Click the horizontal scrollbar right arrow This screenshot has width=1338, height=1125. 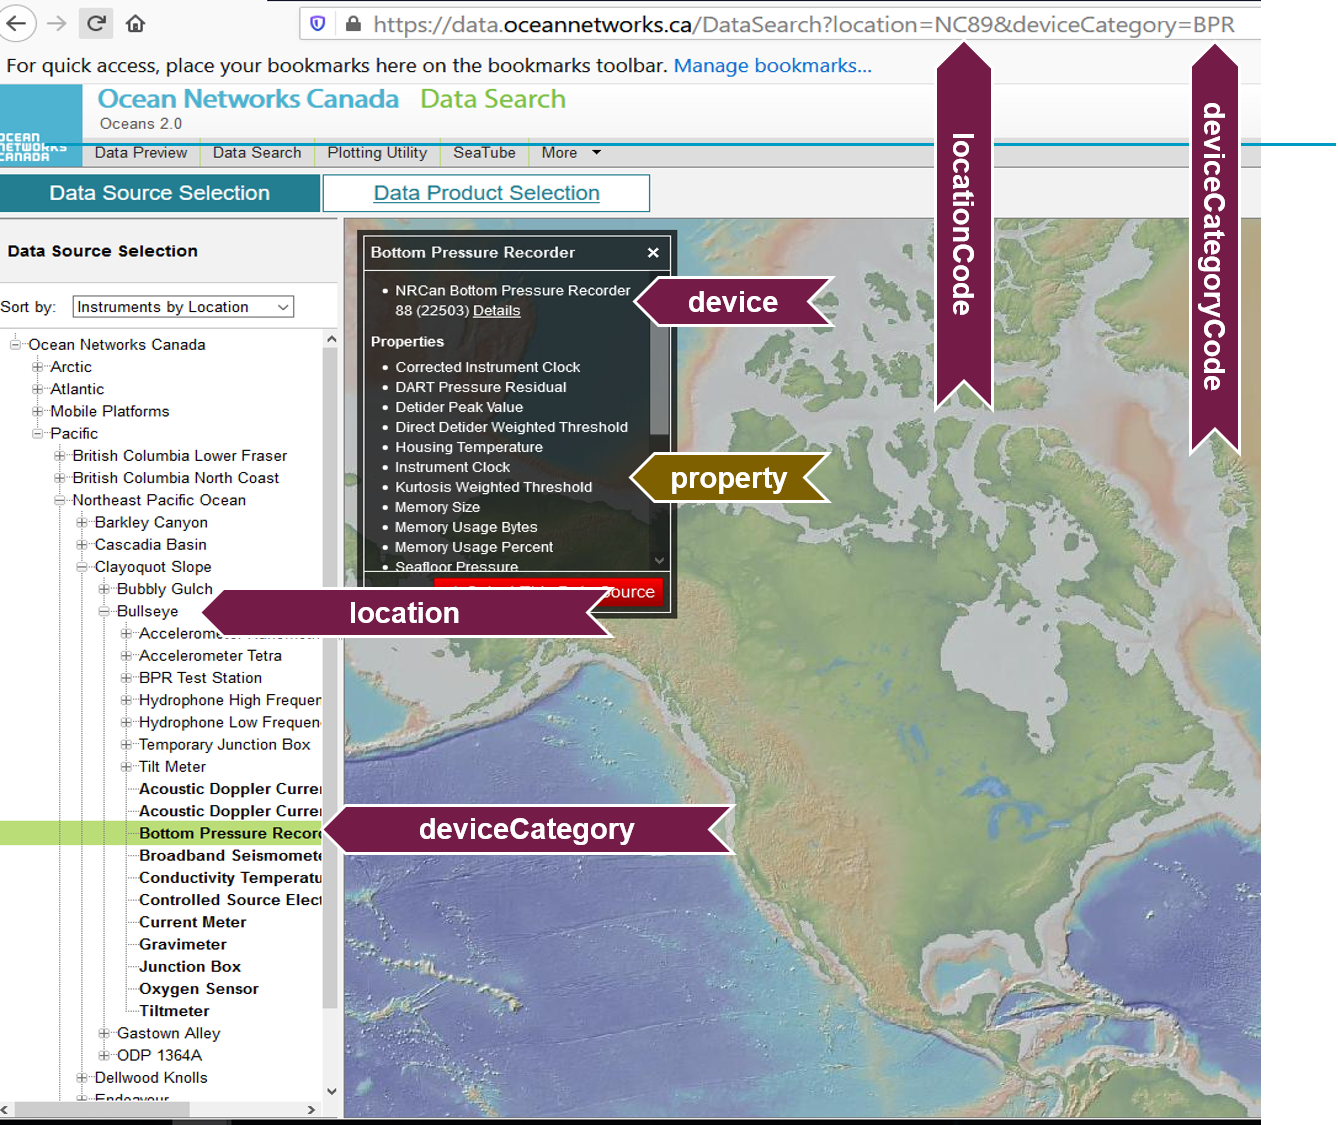pos(311,1109)
